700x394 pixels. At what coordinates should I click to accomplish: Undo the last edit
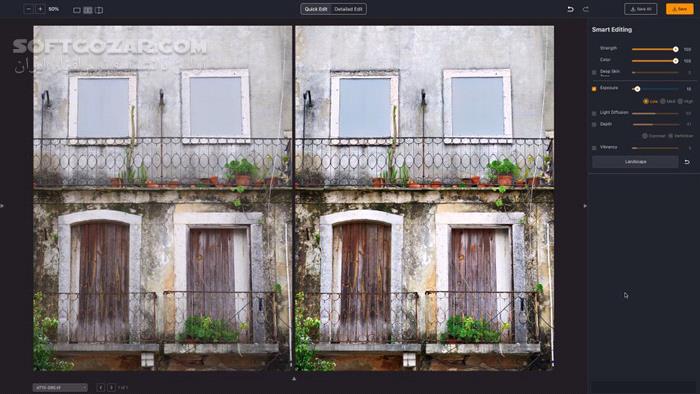570,9
